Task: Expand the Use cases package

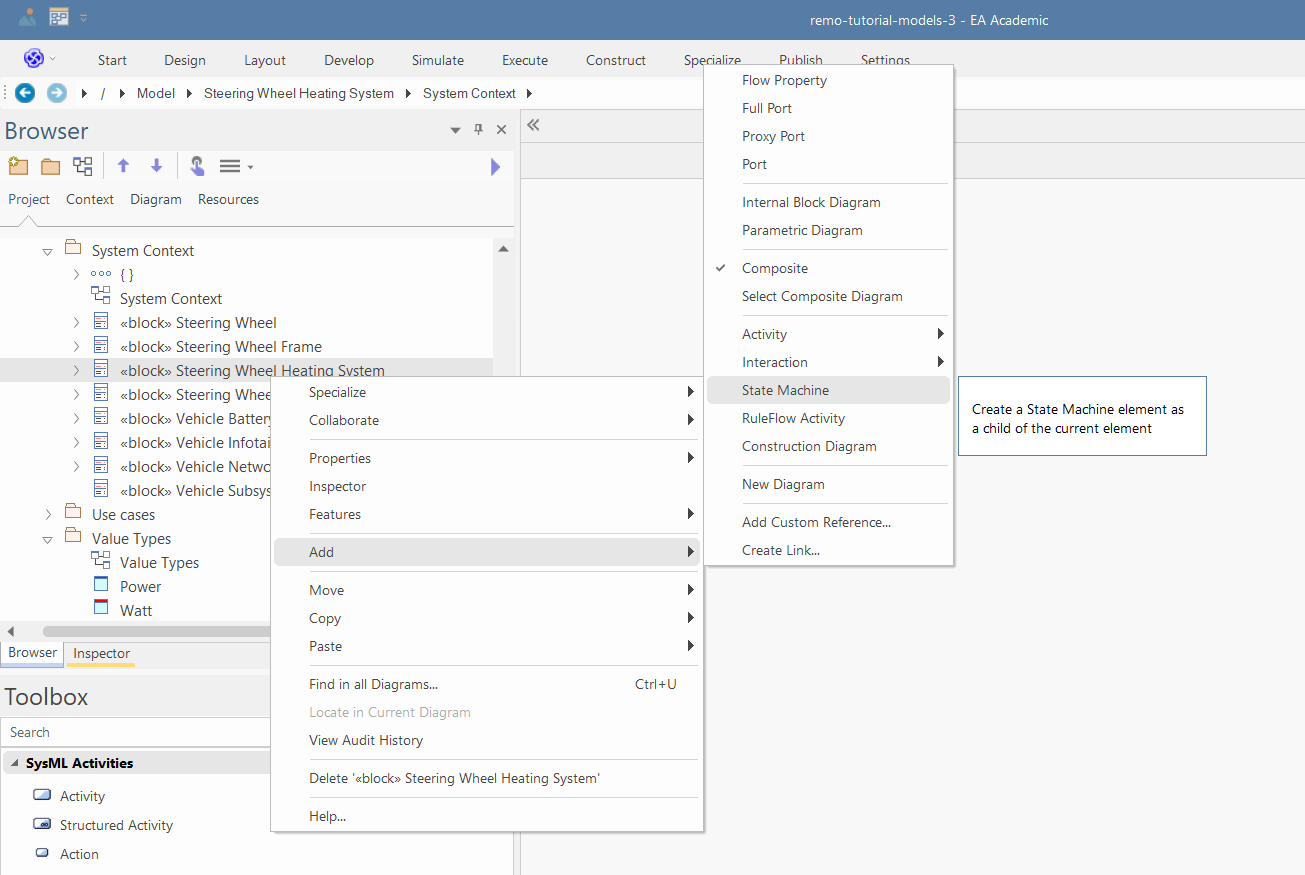Action: click(48, 515)
